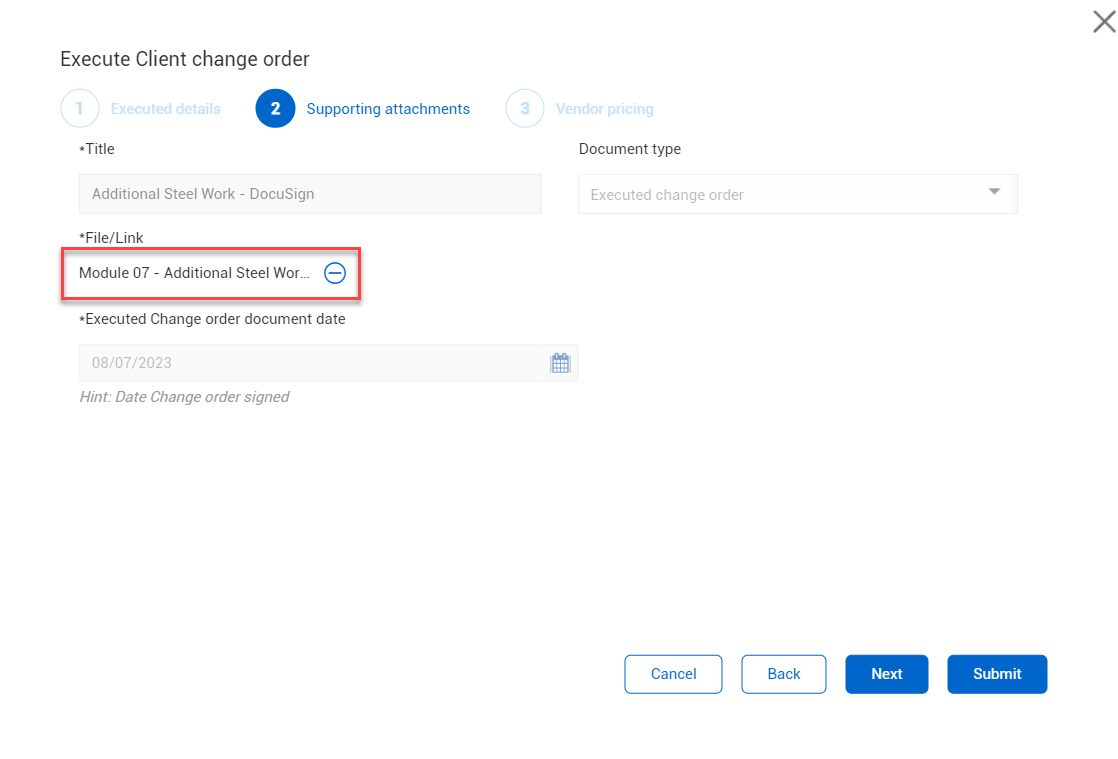Jump to Vendor pricing step

(x=604, y=109)
